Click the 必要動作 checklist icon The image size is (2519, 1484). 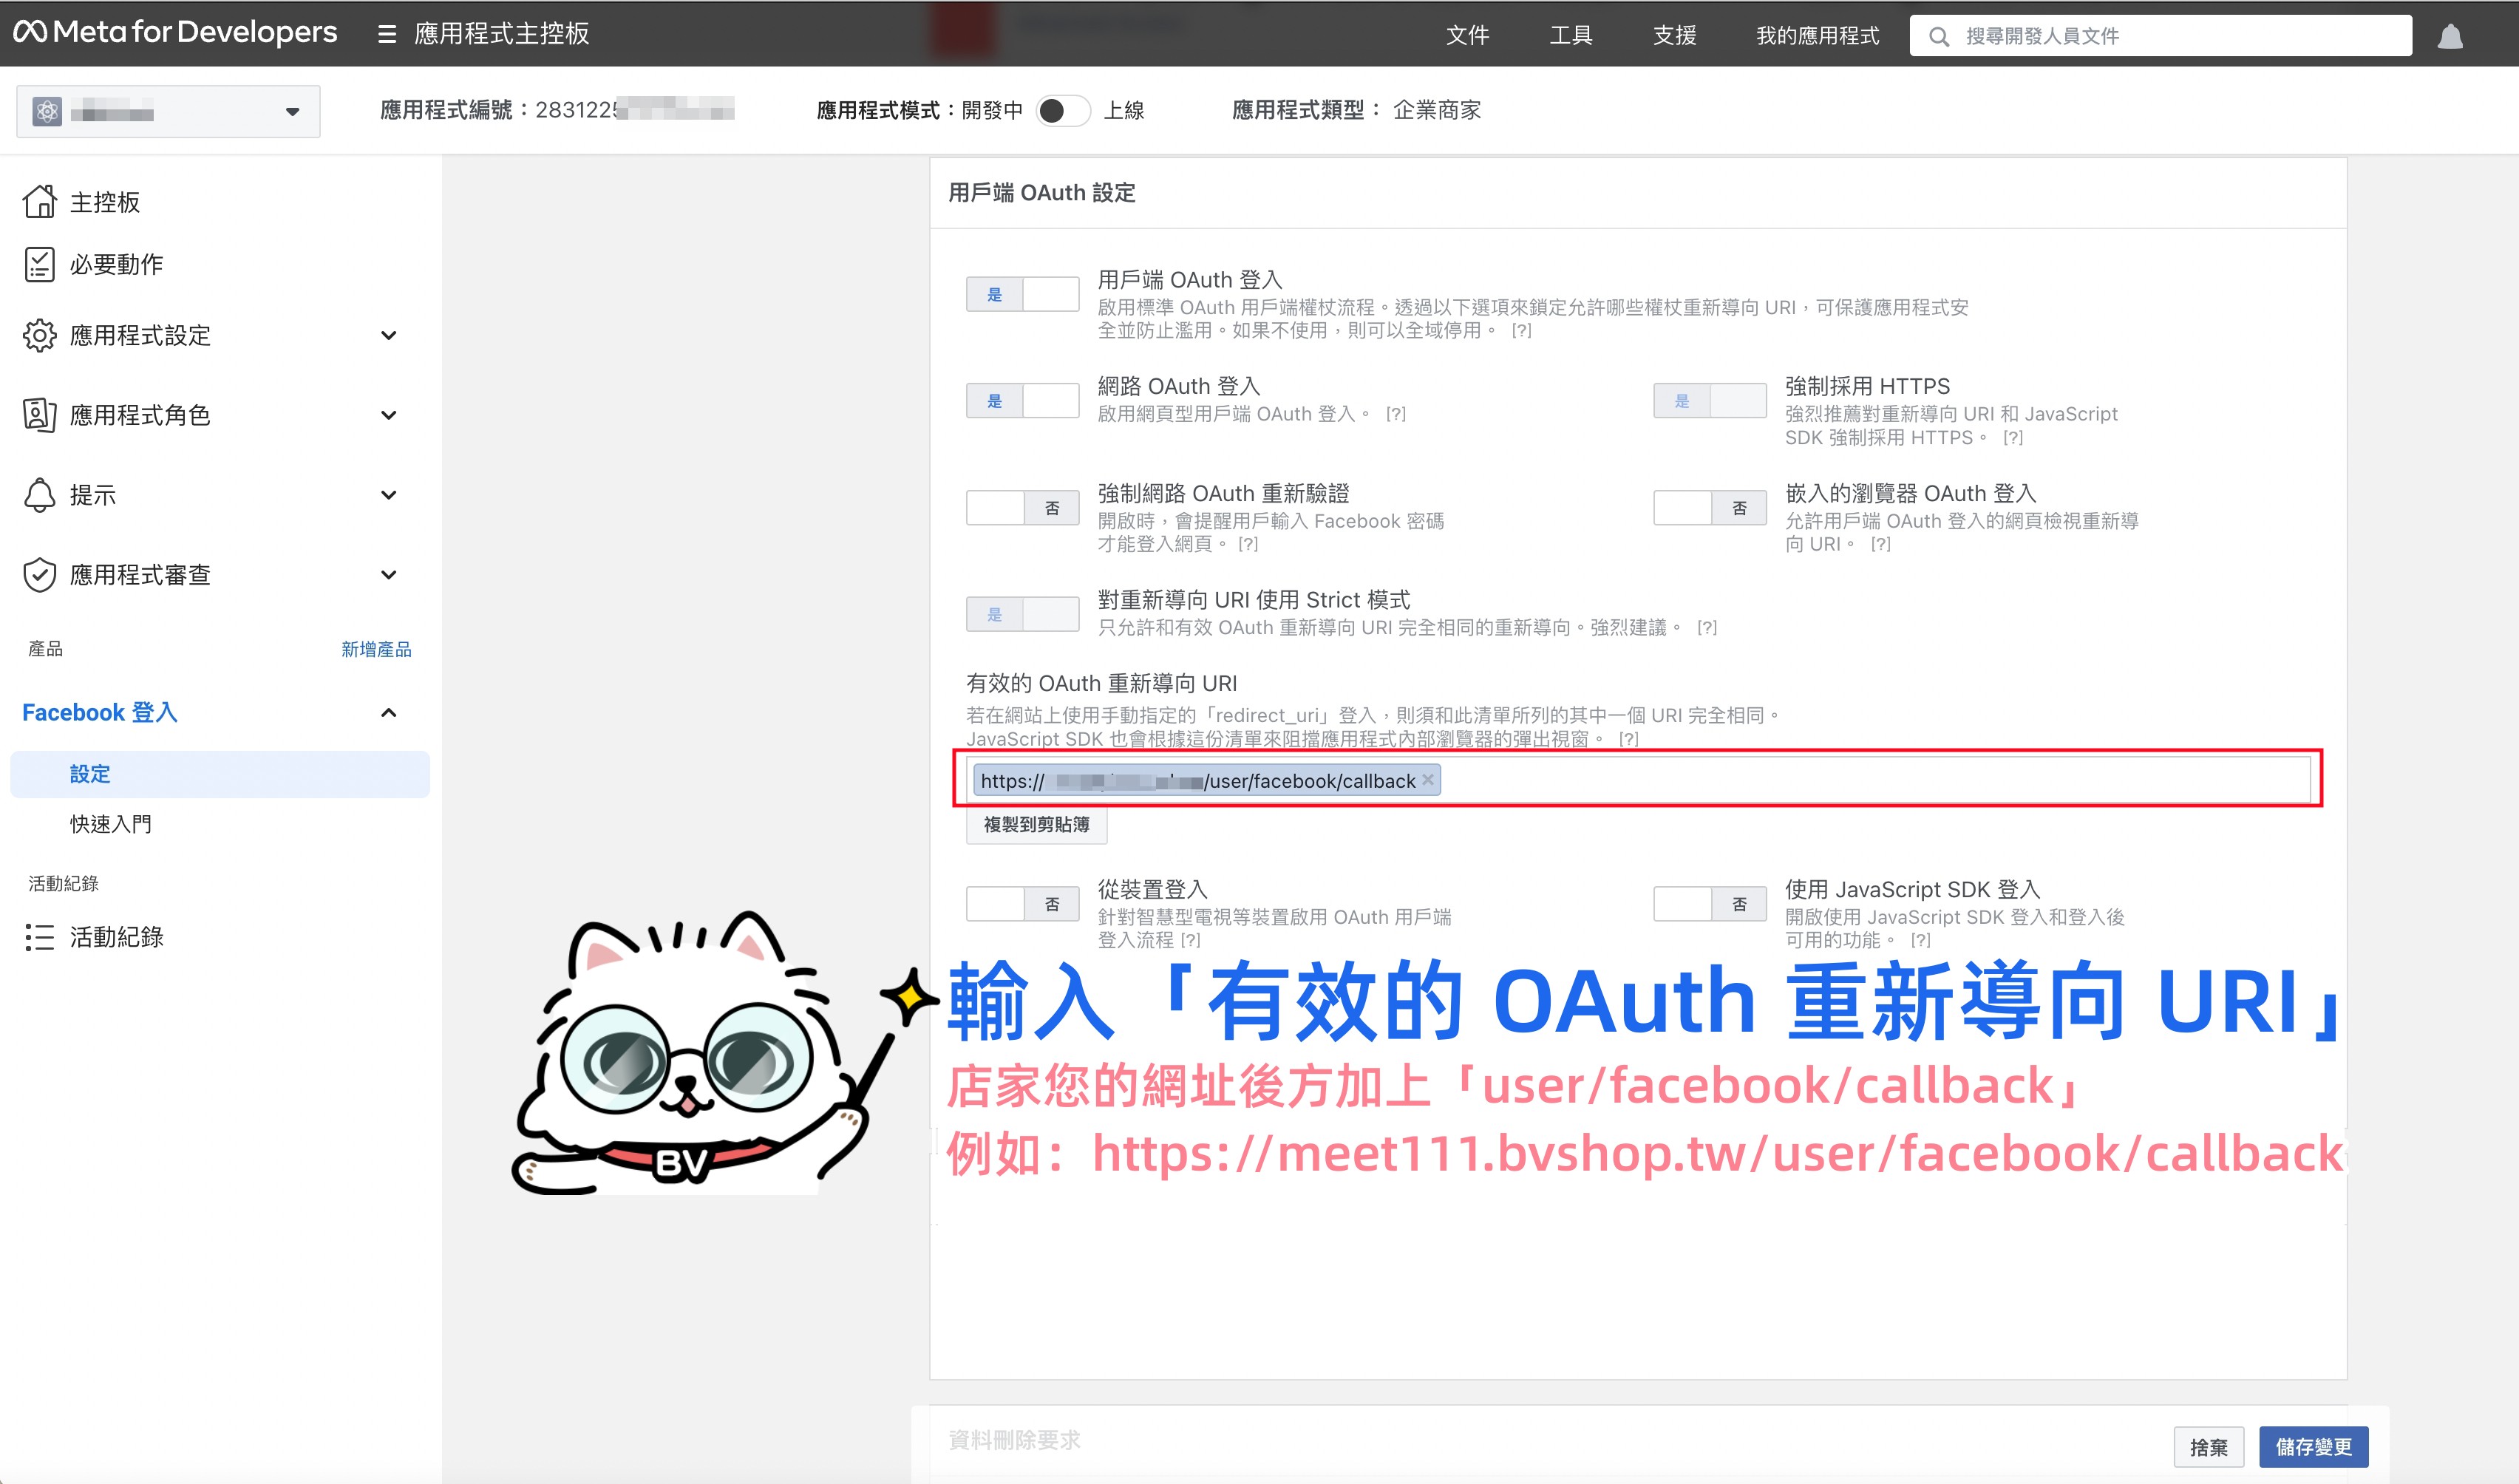click(x=40, y=265)
